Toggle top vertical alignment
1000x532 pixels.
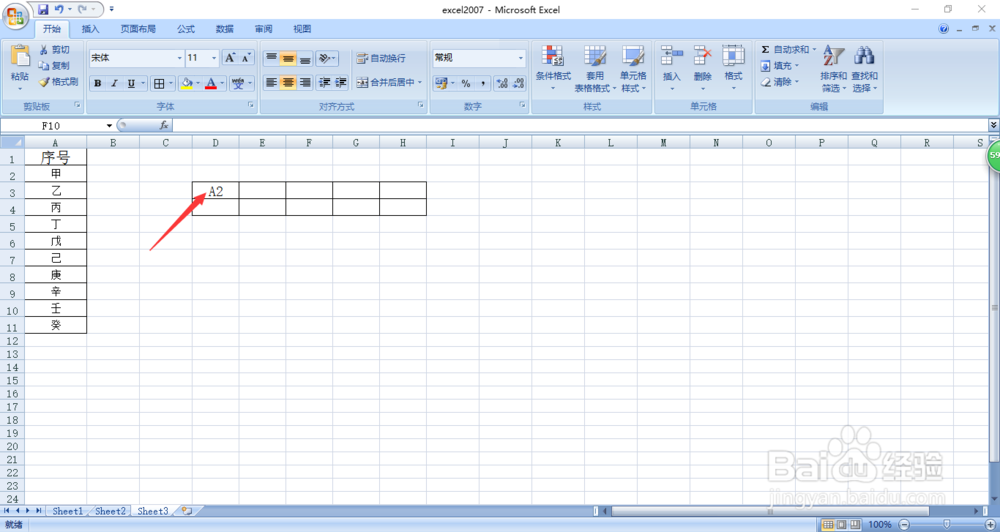[272, 58]
